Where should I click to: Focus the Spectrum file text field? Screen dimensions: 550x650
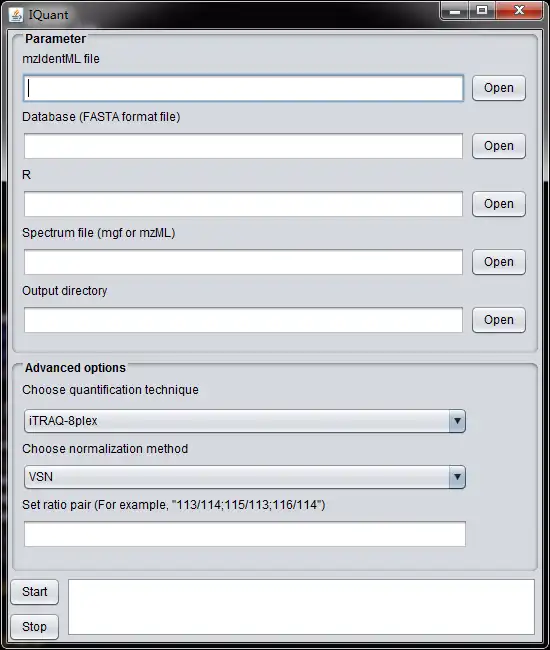243,262
